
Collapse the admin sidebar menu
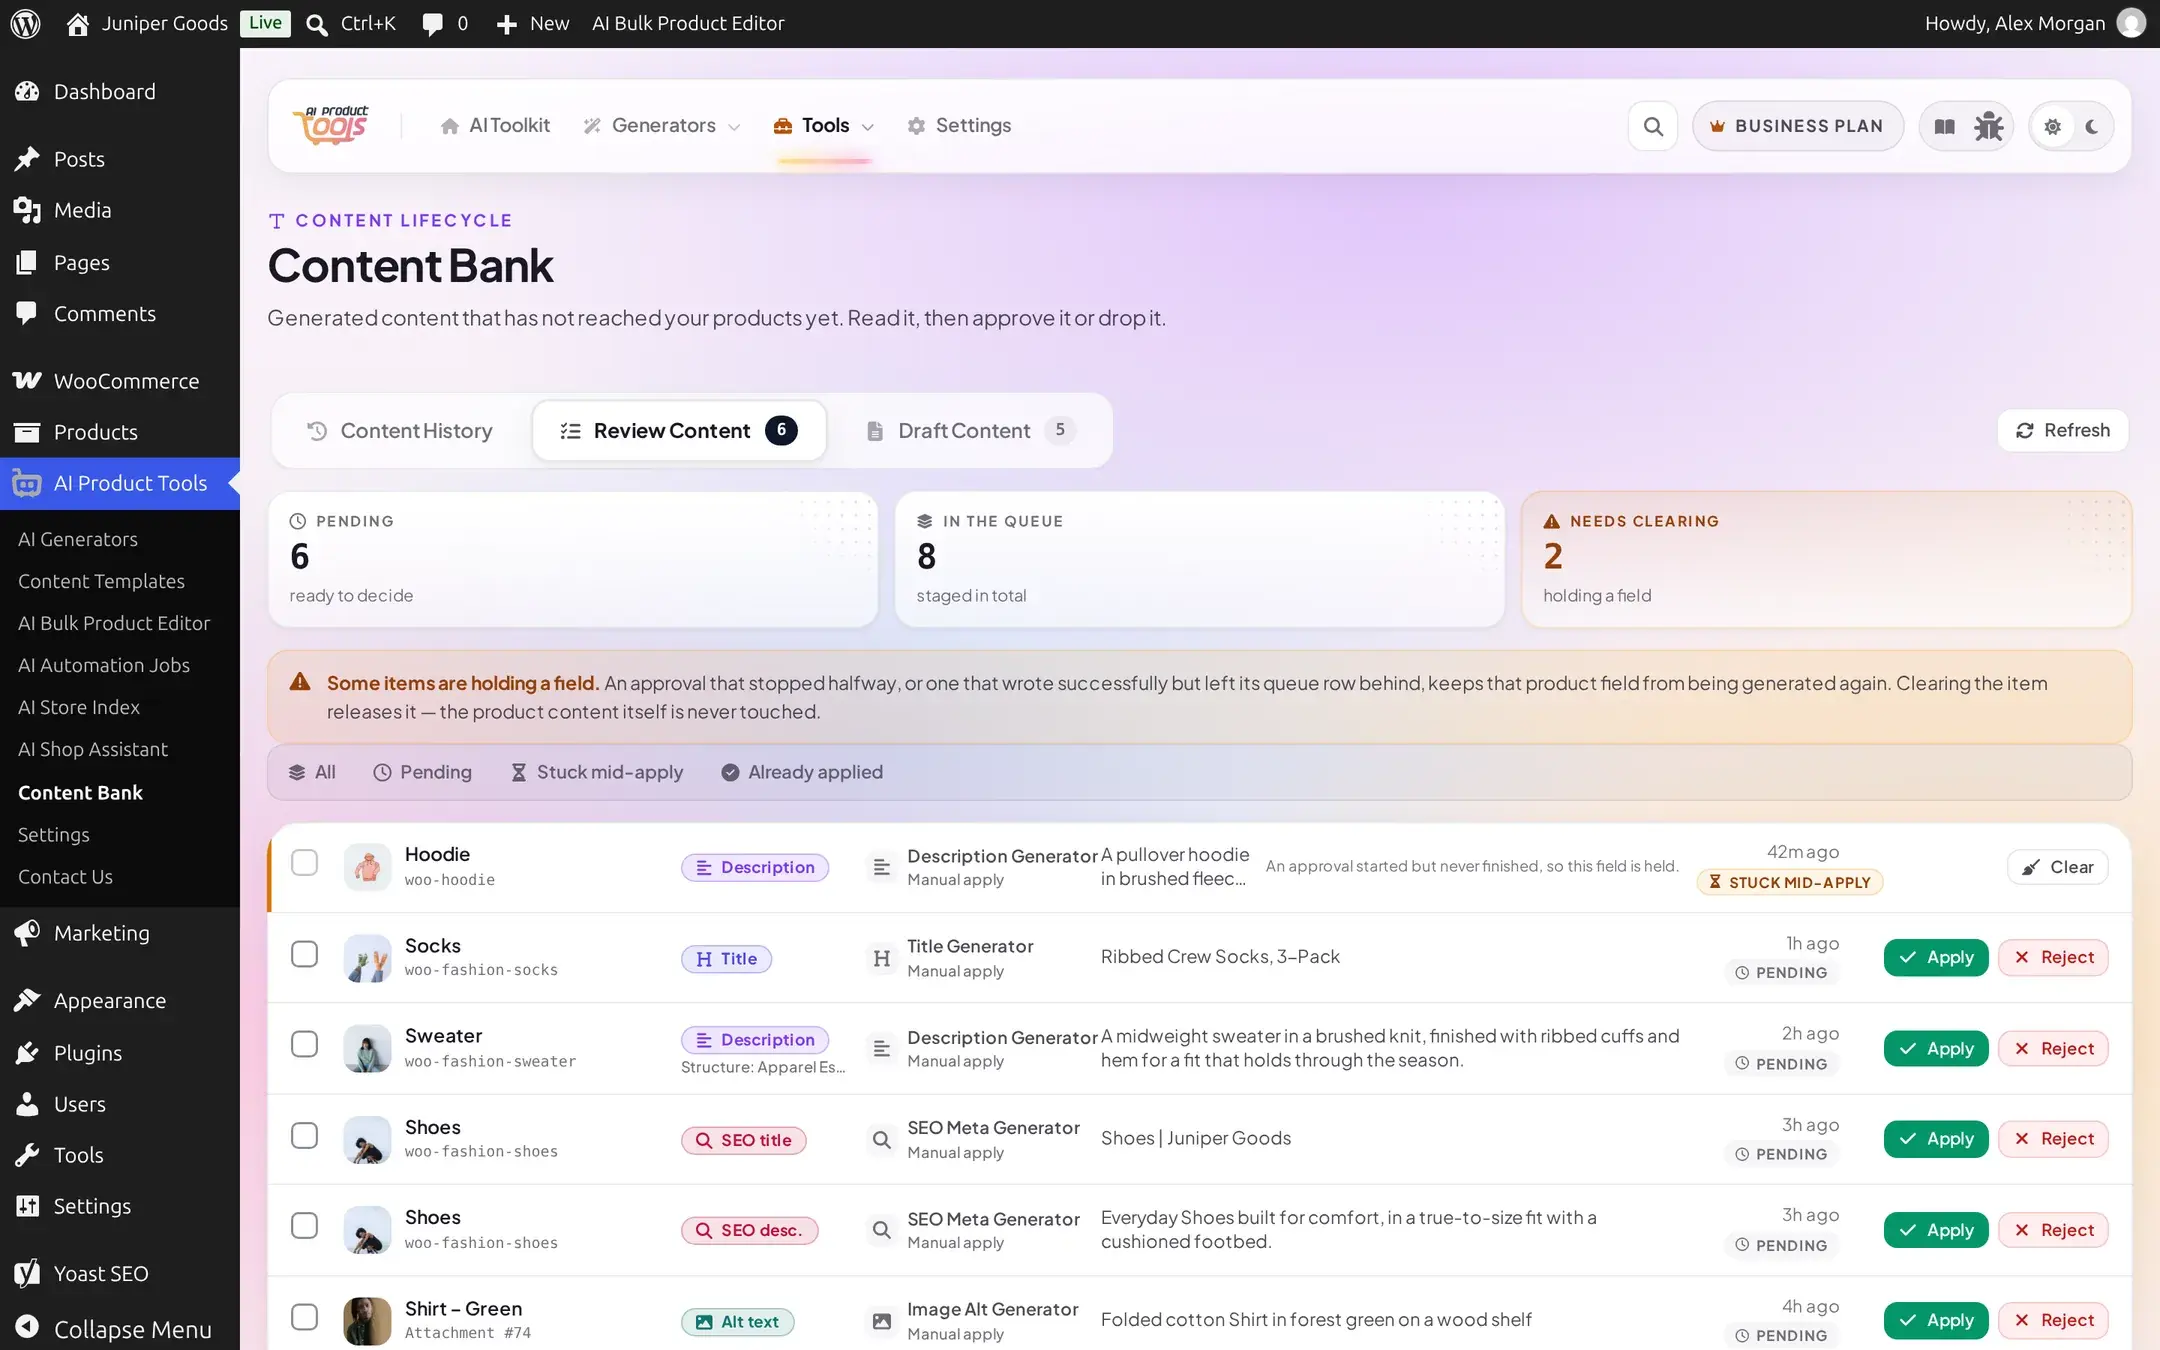(x=120, y=1329)
